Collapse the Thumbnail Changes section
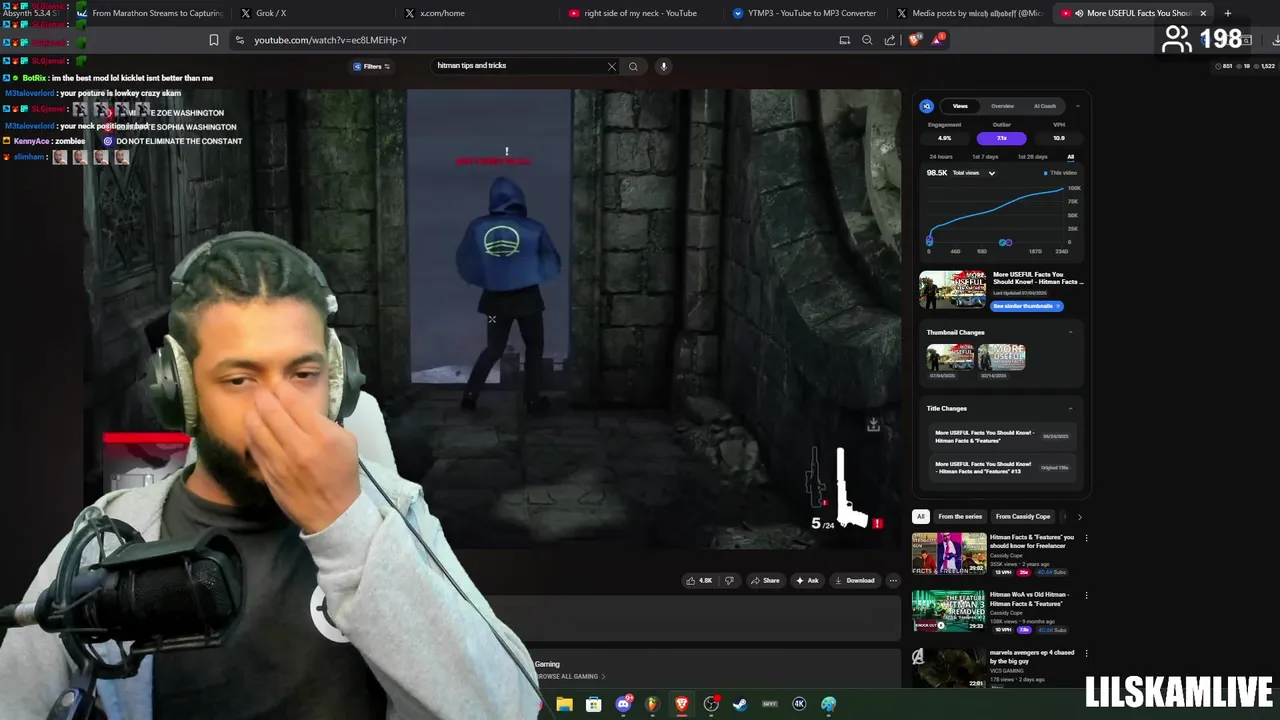 point(1071,332)
